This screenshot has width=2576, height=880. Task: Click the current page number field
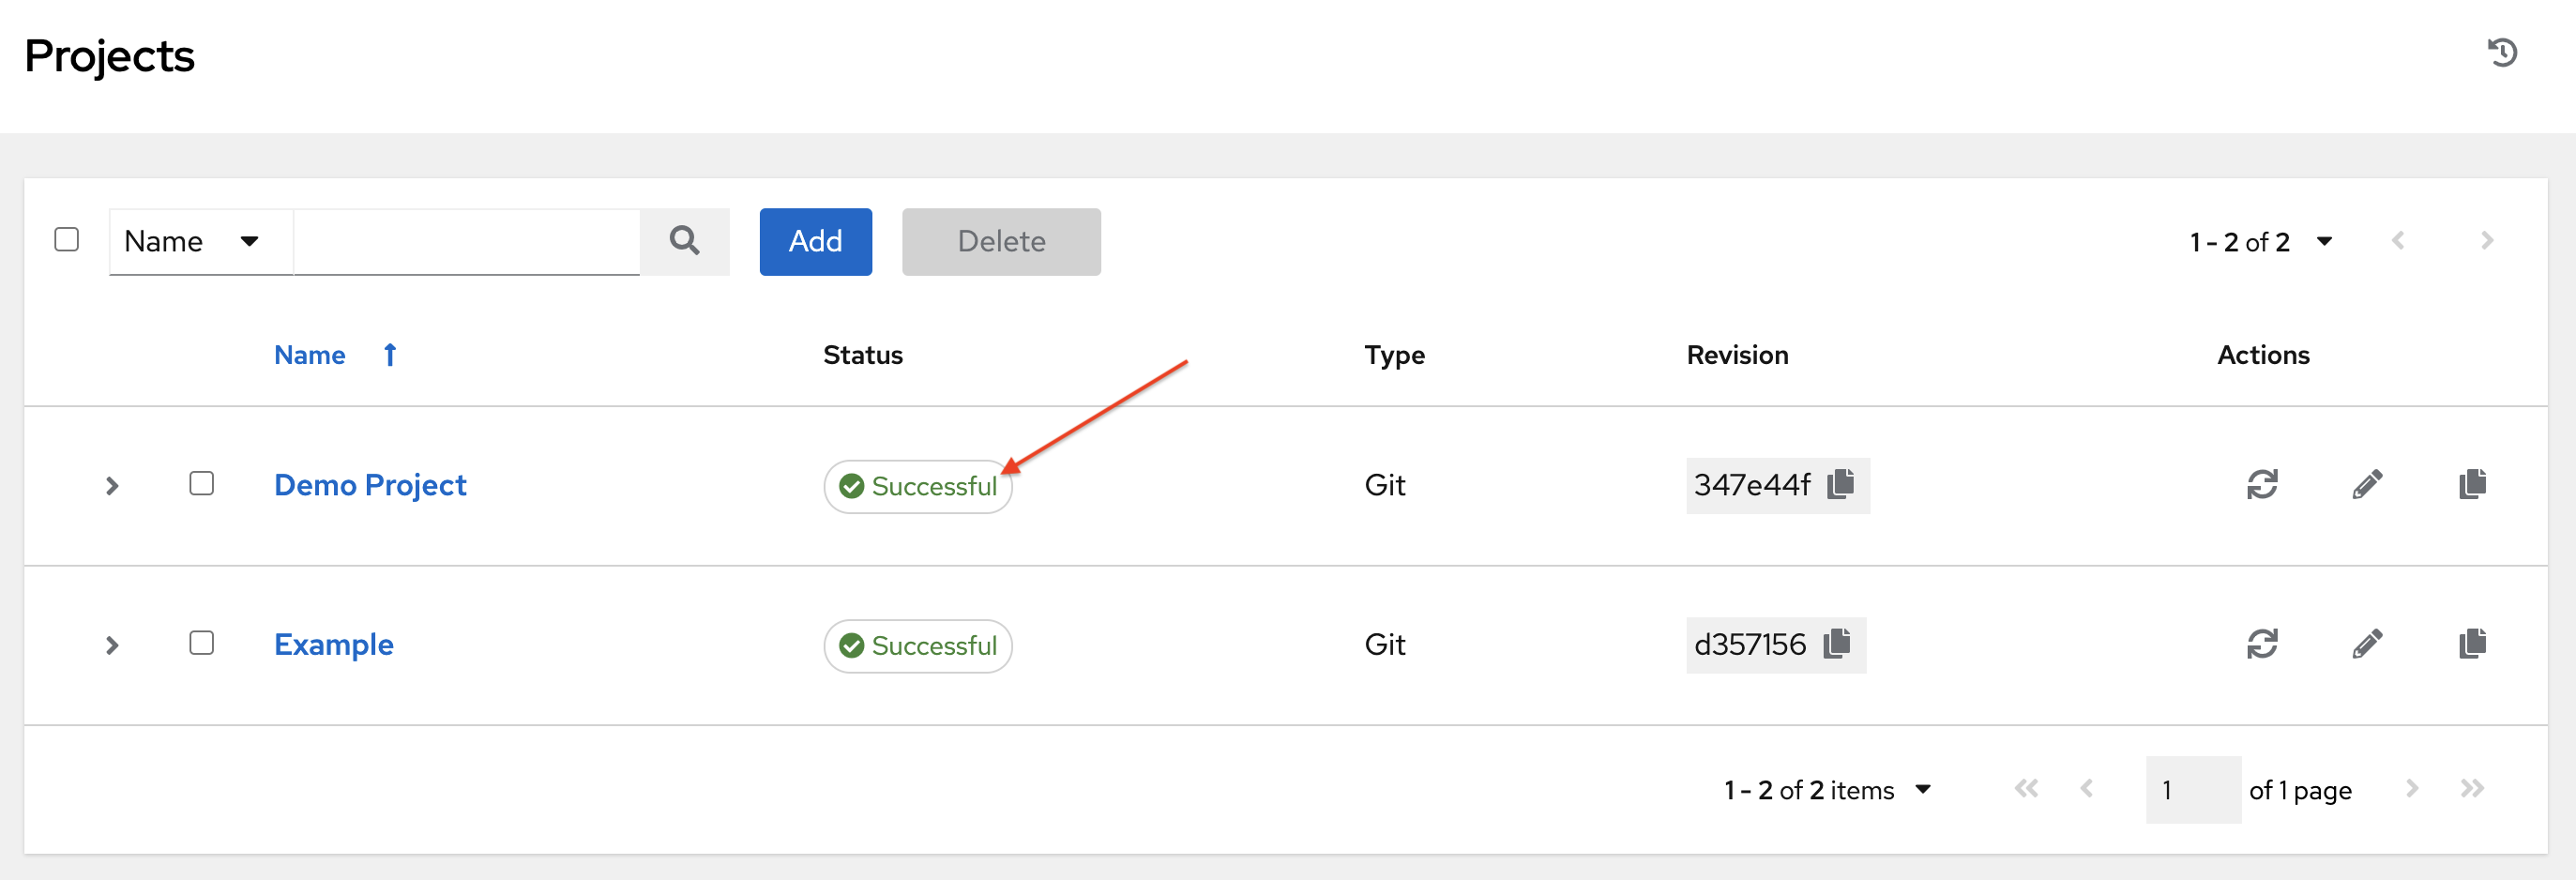2193,789
